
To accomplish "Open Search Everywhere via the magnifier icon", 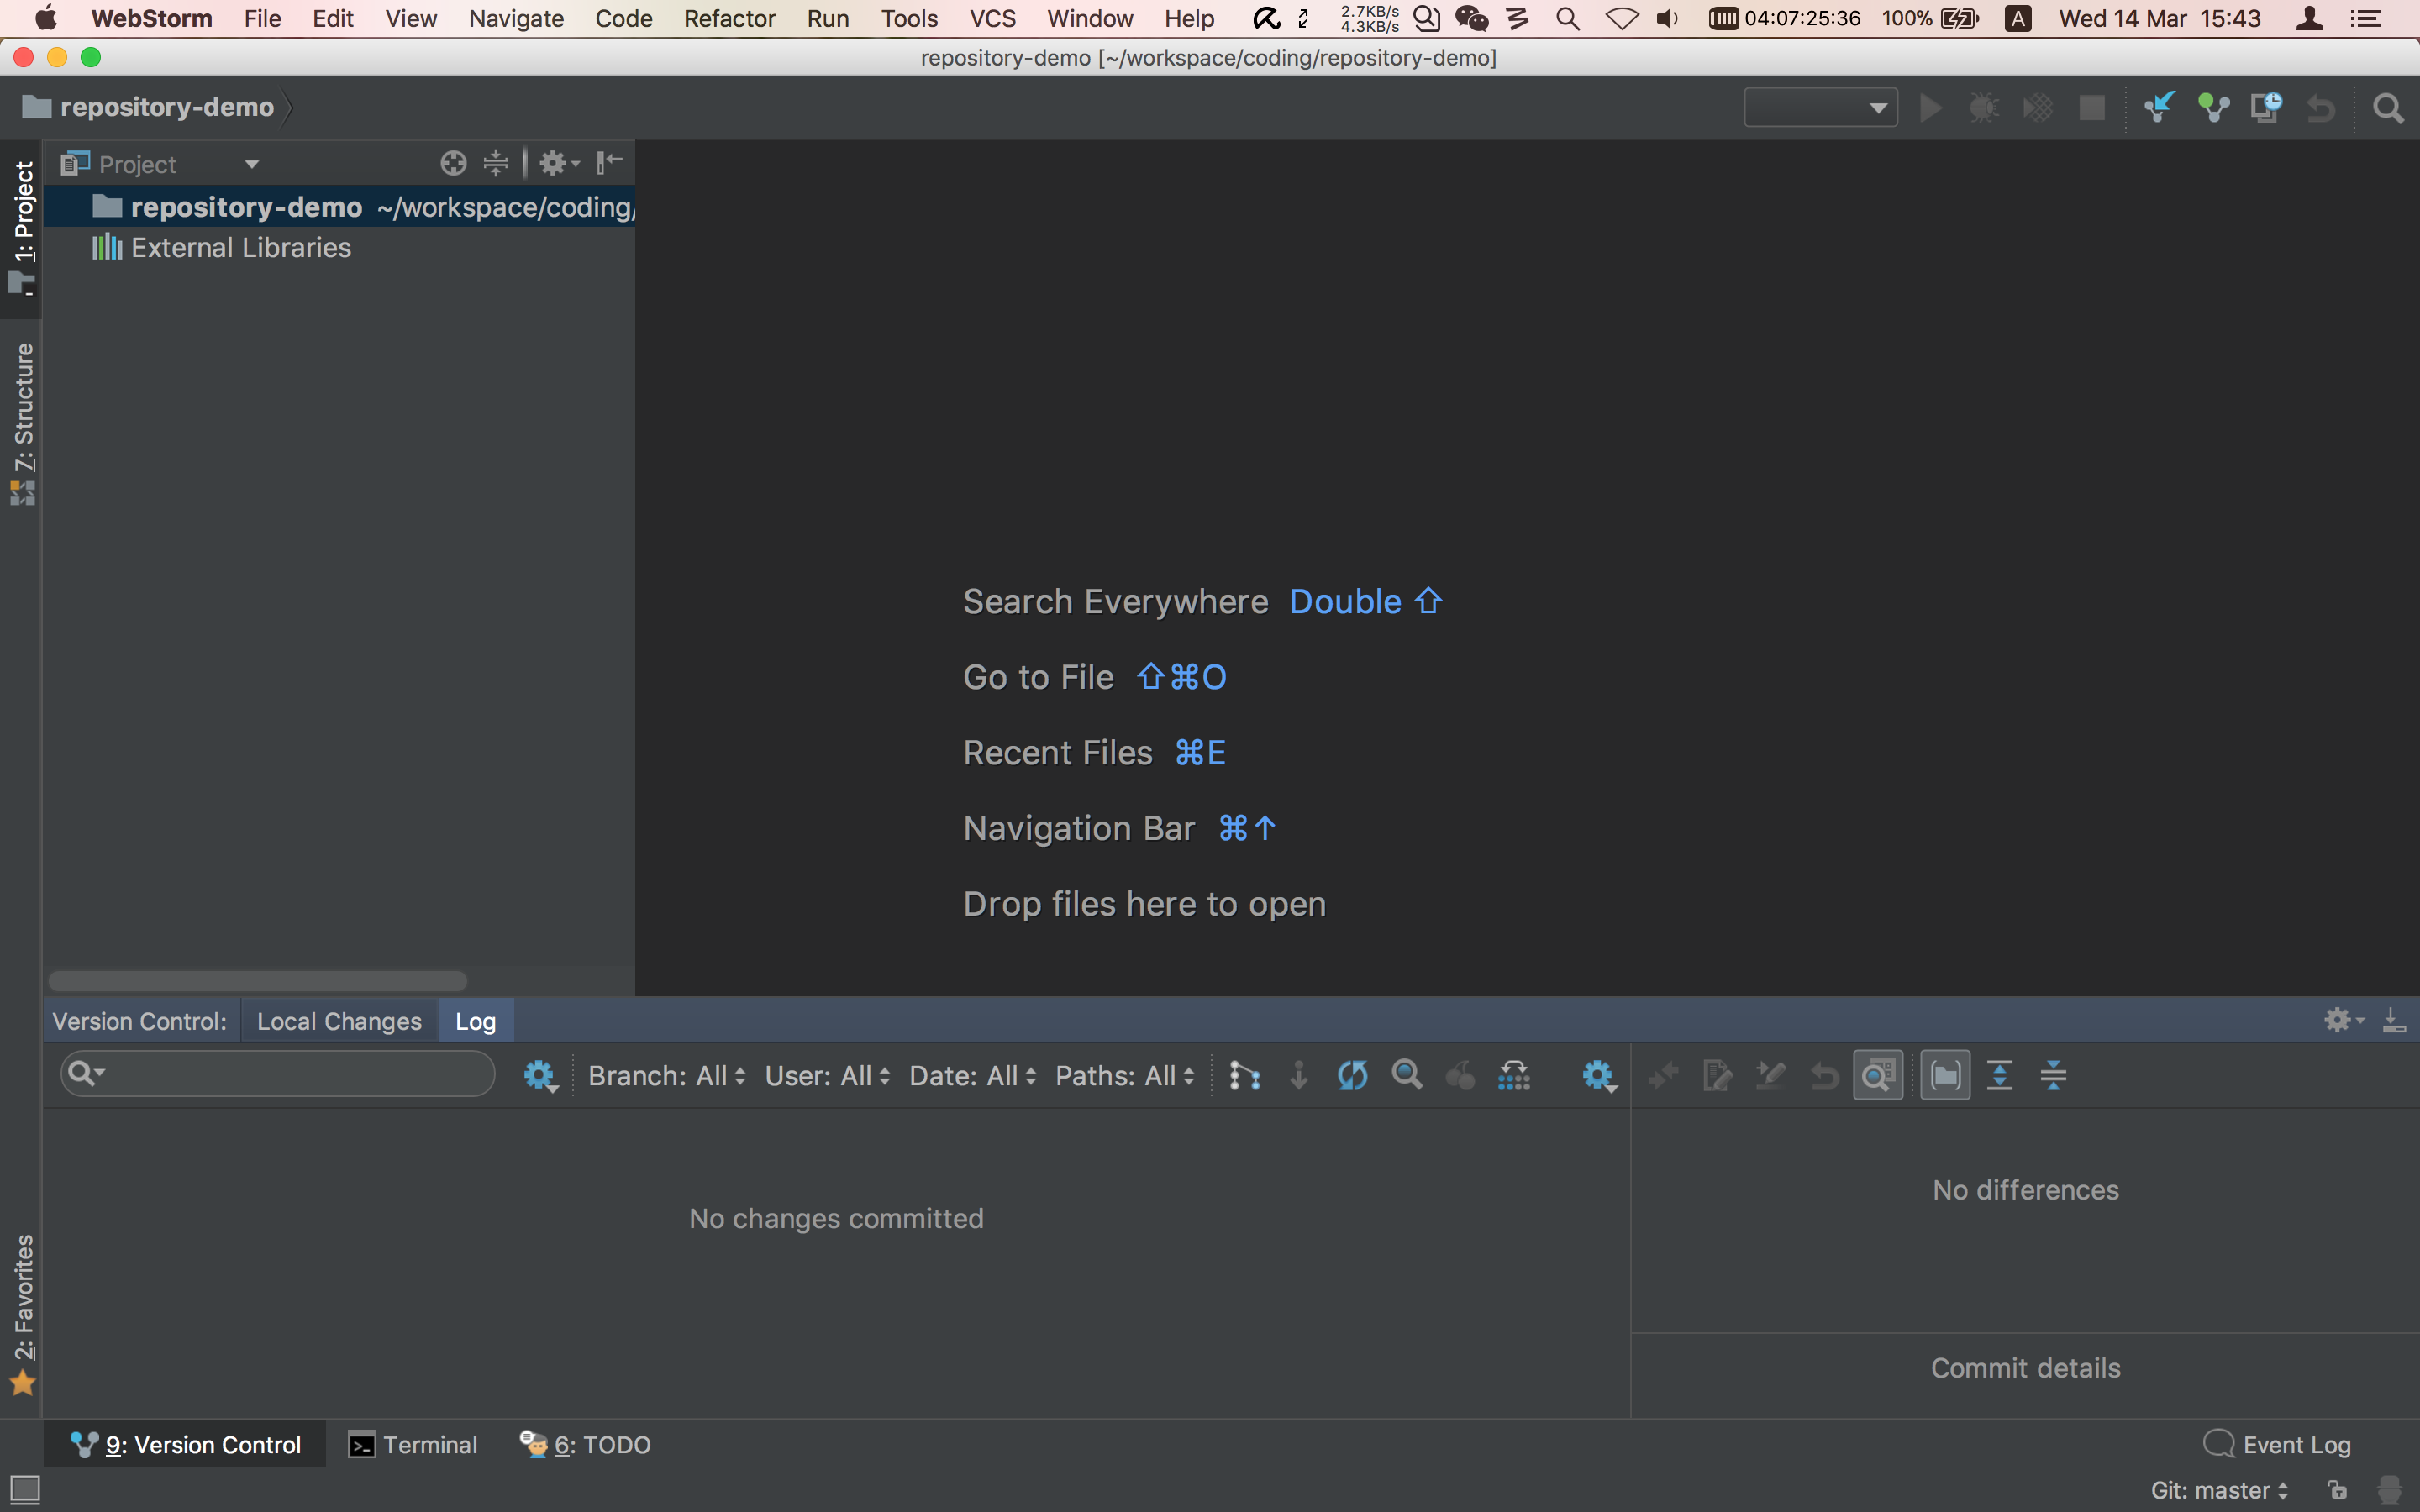I will pos(2389,108).
